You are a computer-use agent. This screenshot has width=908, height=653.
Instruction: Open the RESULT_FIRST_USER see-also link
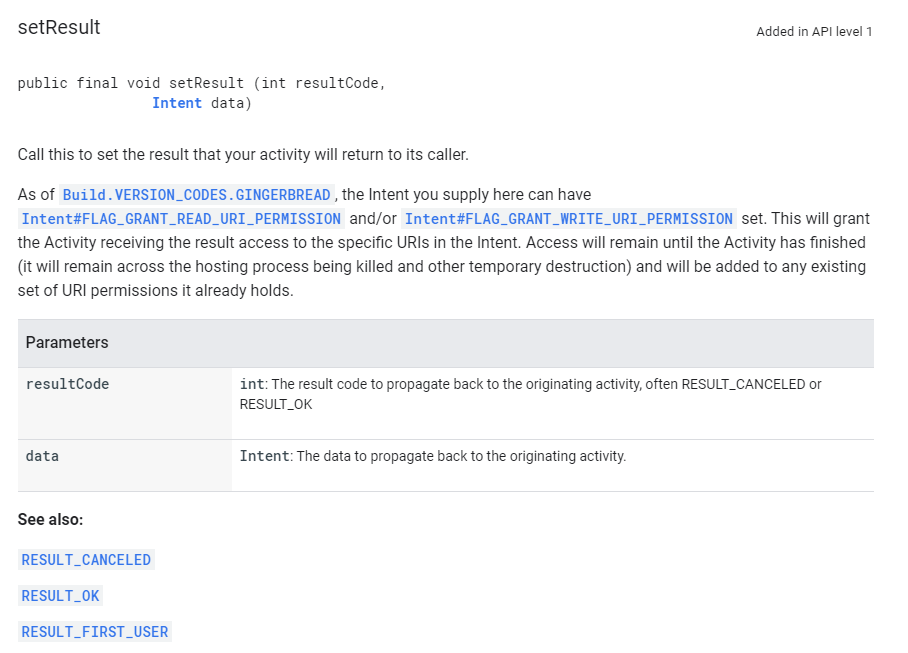pos(95,632)
